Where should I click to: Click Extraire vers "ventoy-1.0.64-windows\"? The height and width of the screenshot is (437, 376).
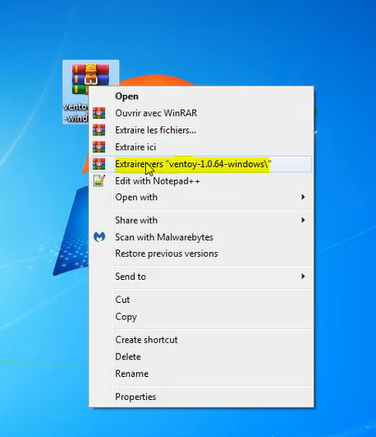(201, 164)
